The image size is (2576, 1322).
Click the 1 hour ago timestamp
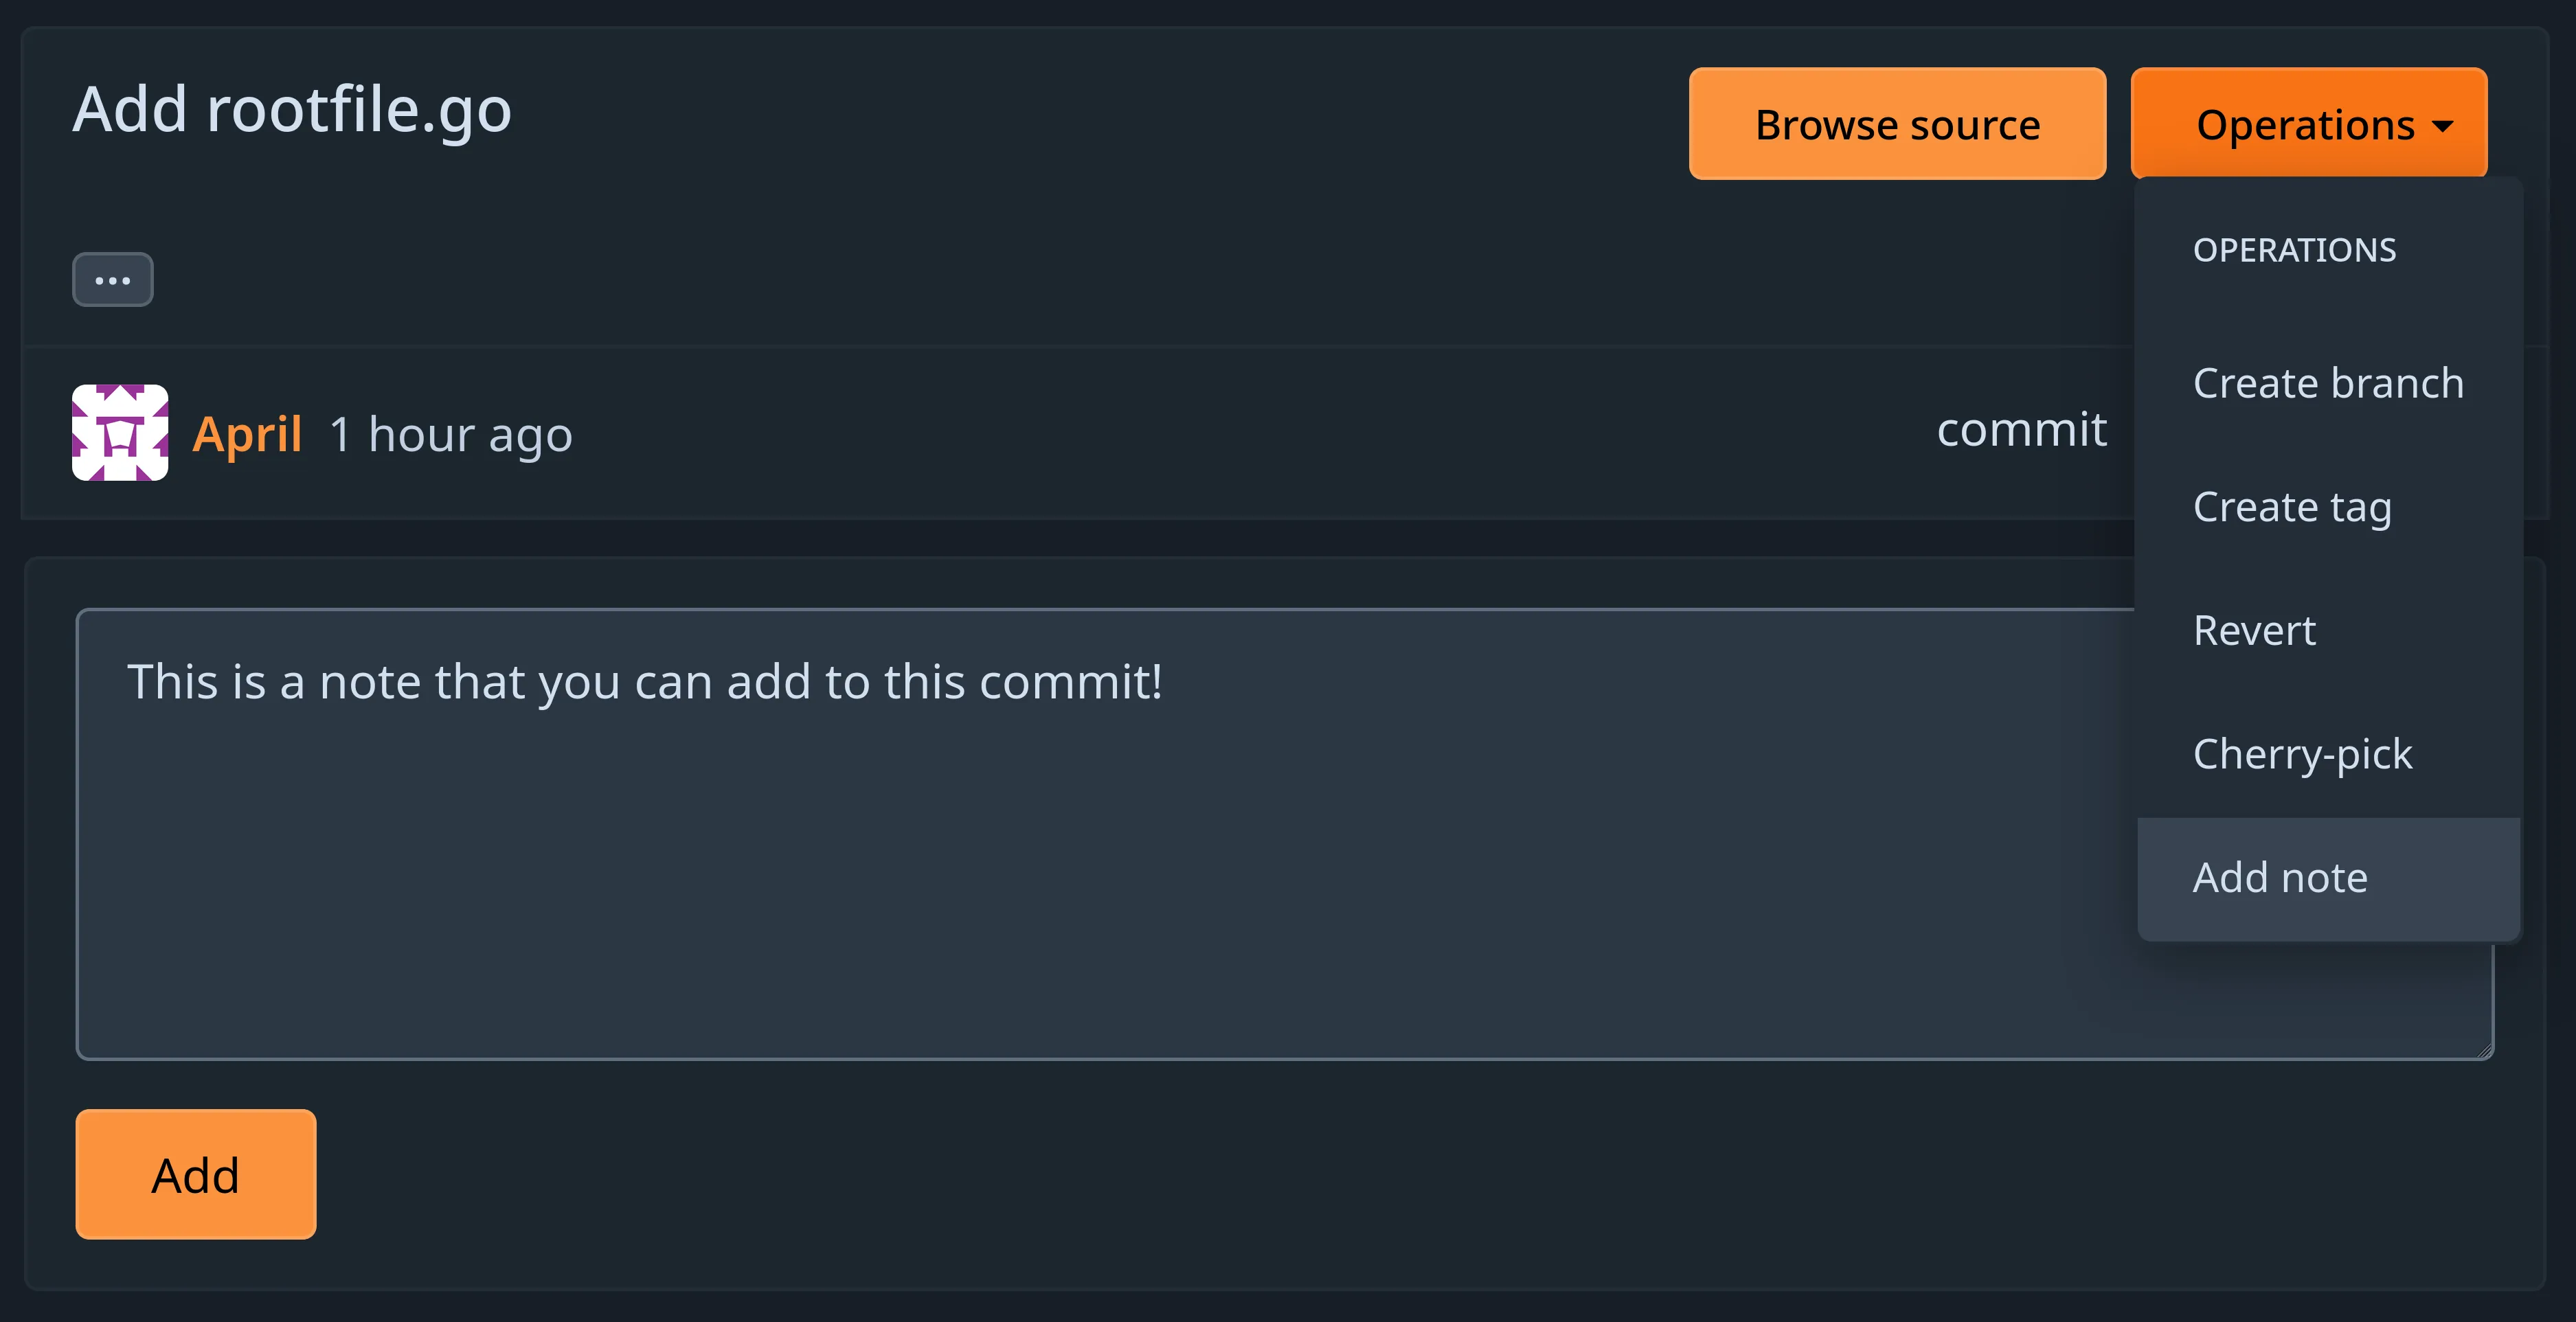click(451, 434)
